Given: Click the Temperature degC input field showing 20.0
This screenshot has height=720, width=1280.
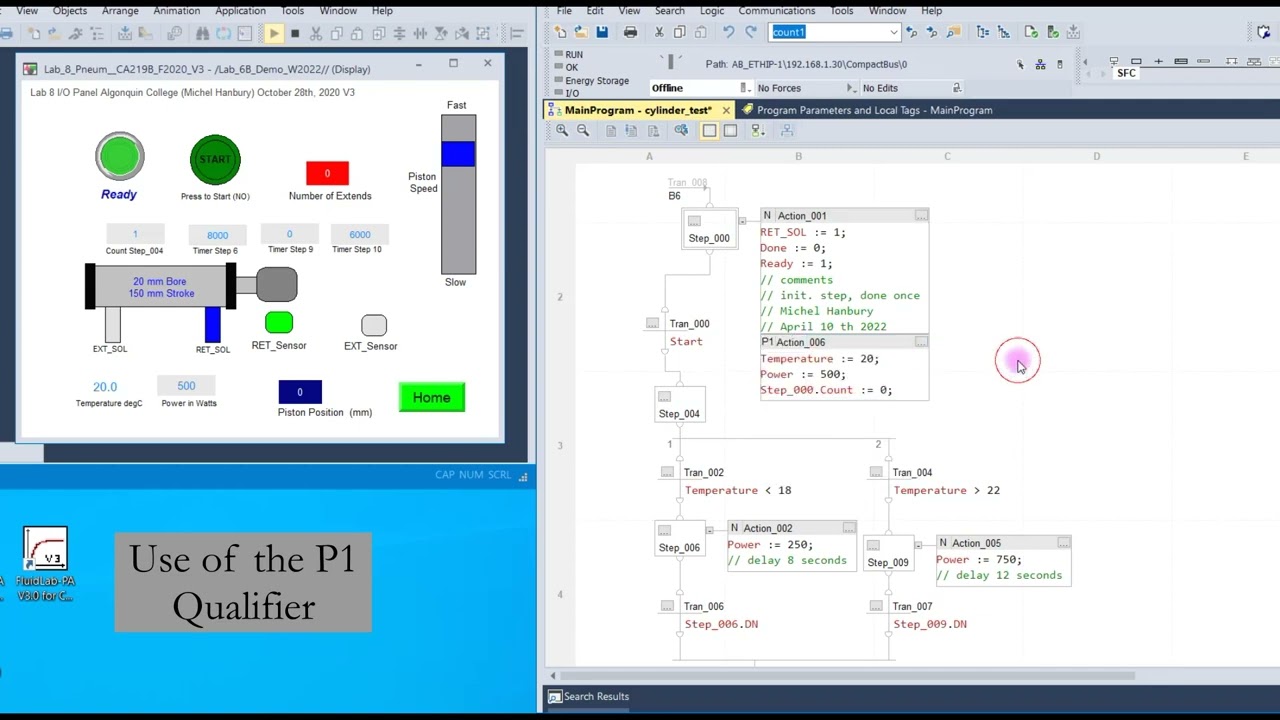Looking at the screenshot, I should [105, 386].
